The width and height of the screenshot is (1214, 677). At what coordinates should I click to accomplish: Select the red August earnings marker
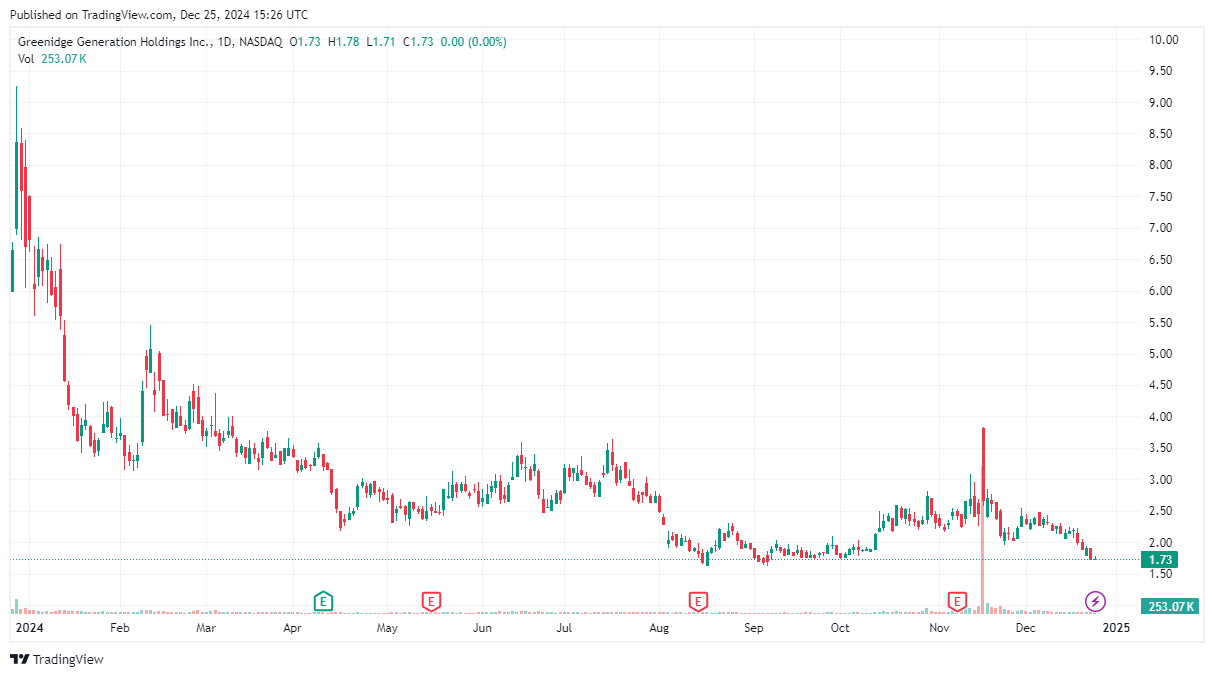tap(698, 601)
